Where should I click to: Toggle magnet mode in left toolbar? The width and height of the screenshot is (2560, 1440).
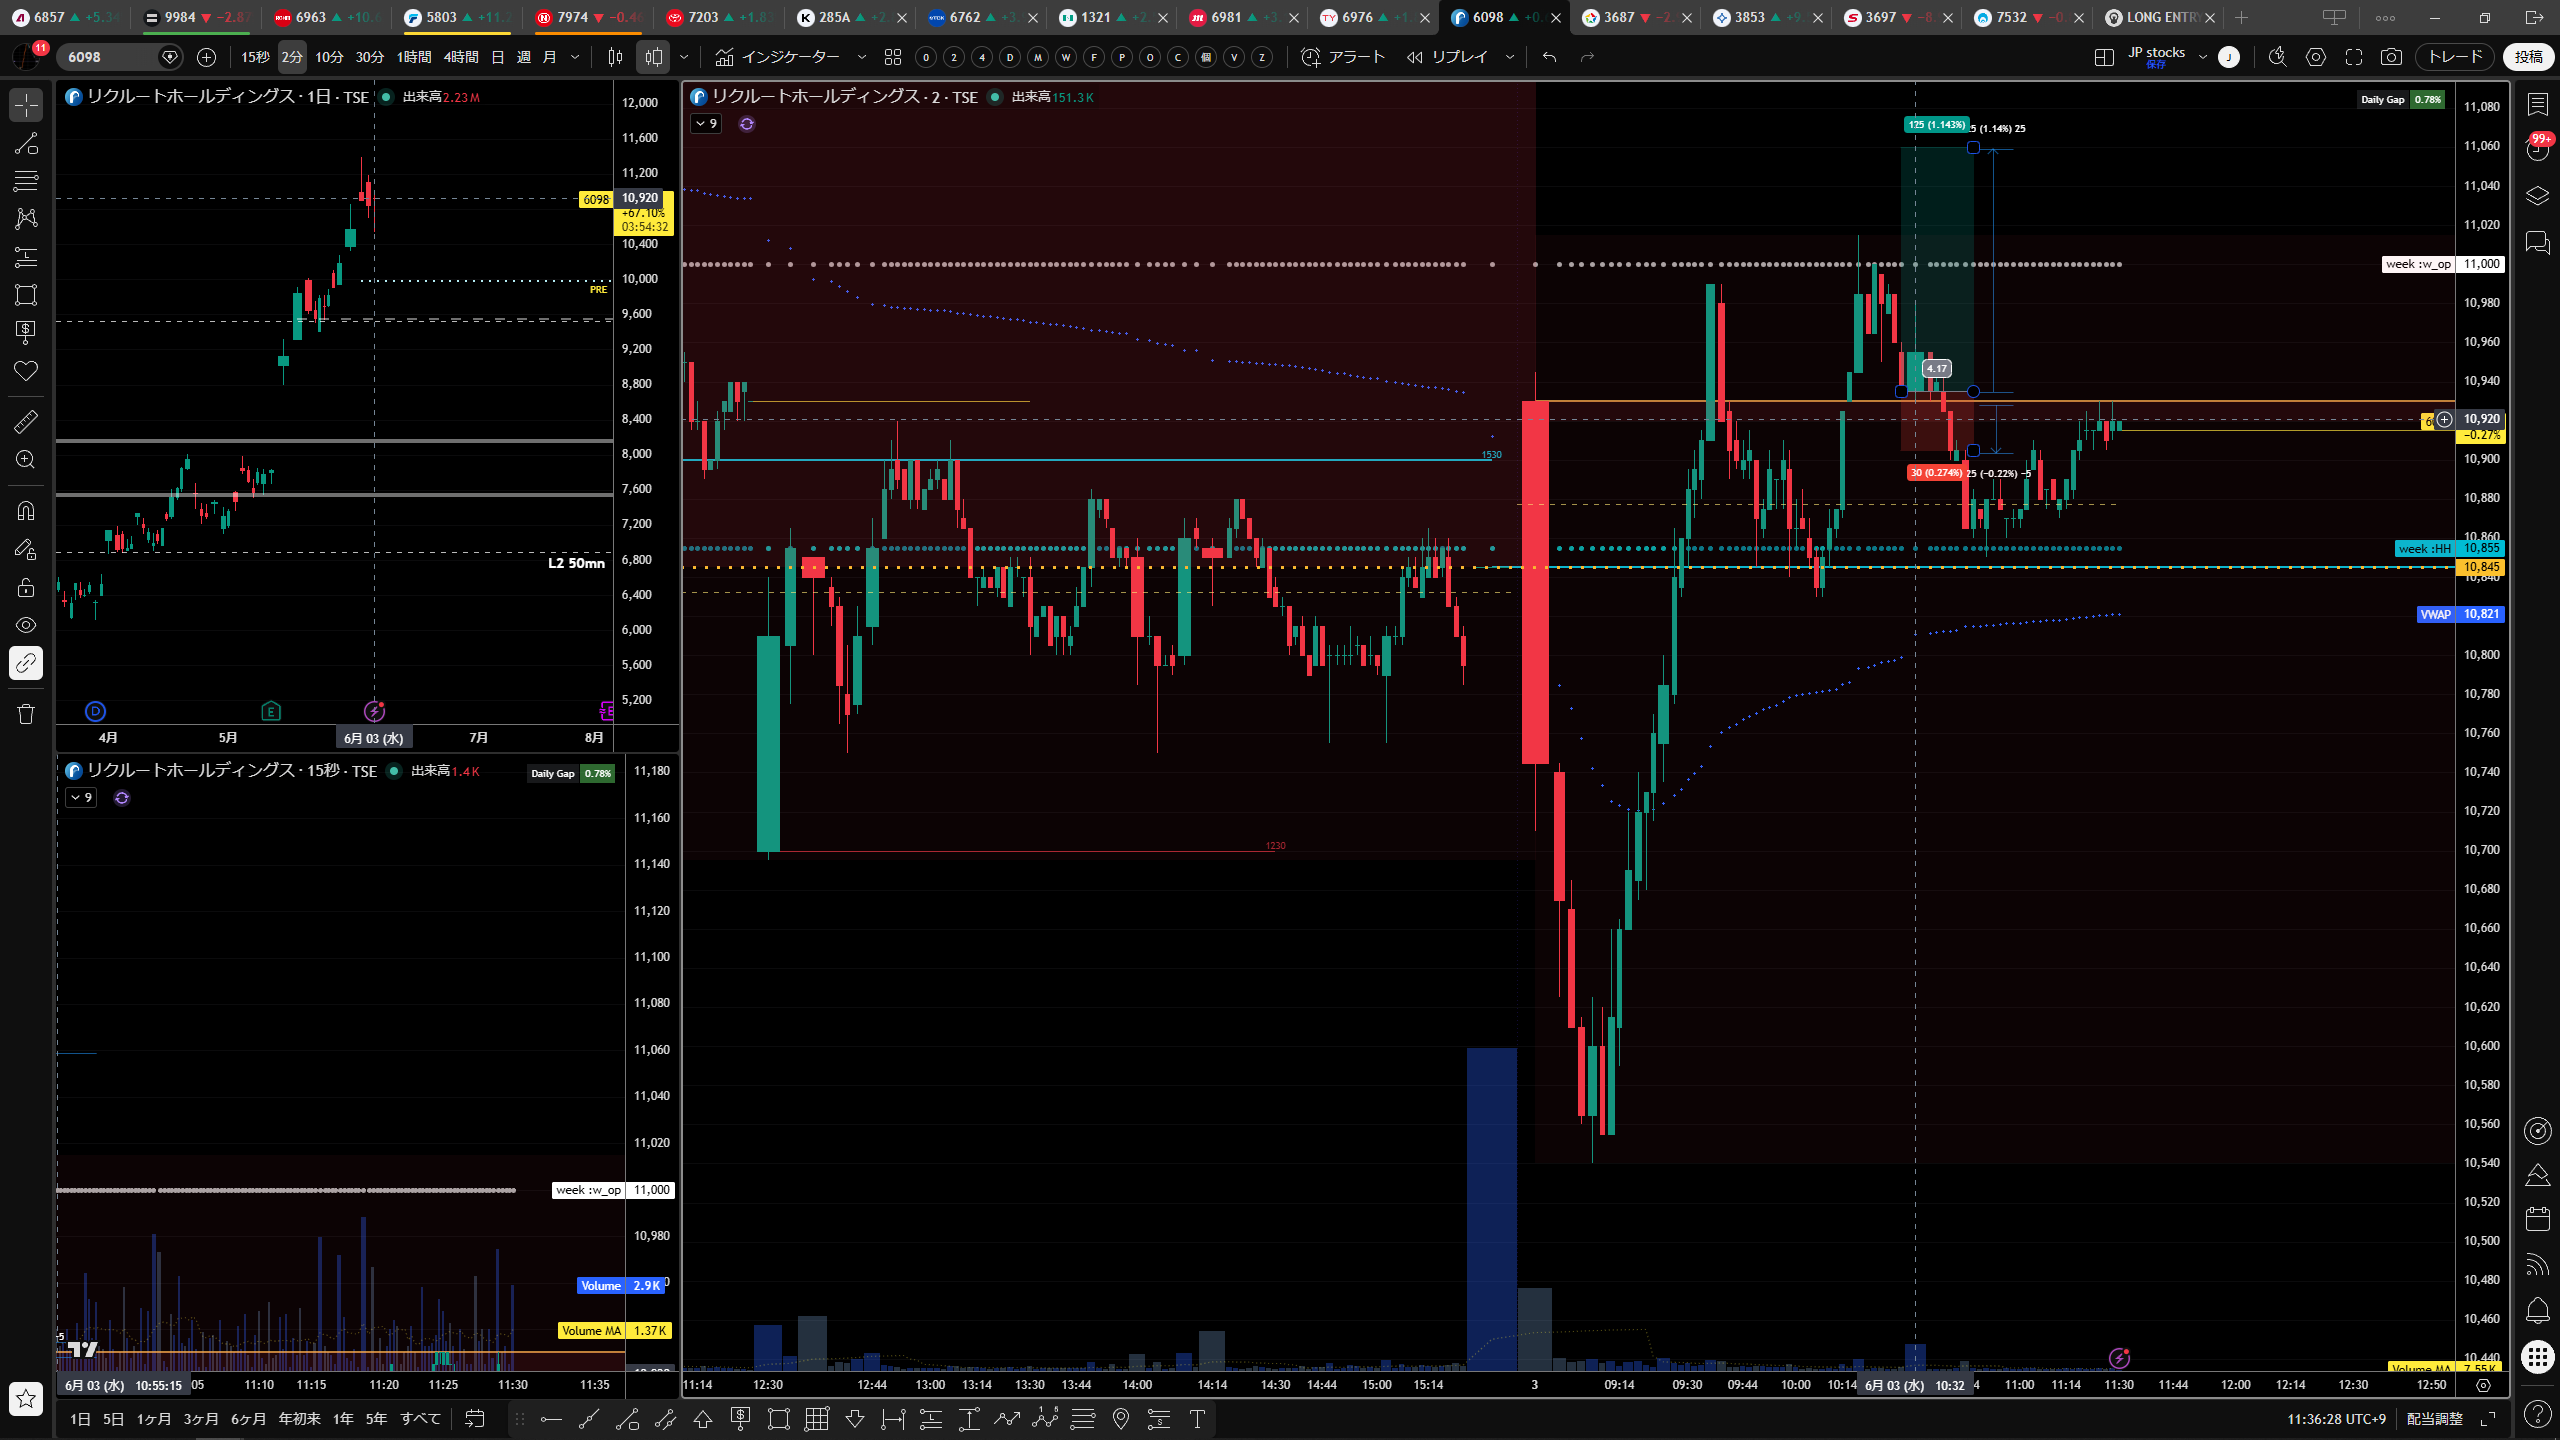[26, 511]
